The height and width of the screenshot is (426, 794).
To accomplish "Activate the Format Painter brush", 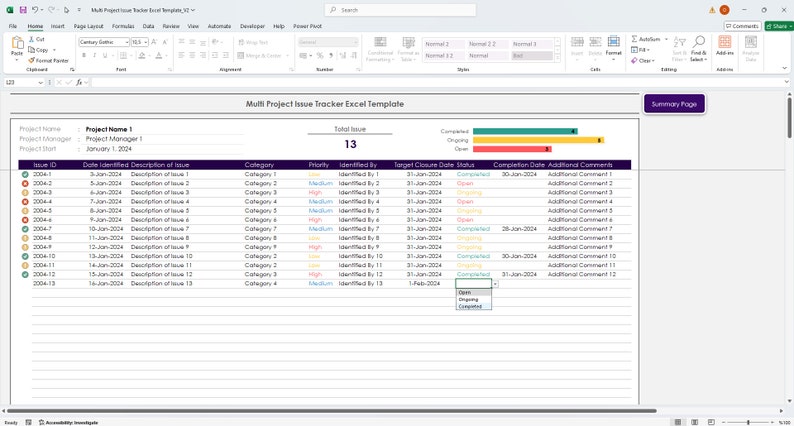I will 48,60.
